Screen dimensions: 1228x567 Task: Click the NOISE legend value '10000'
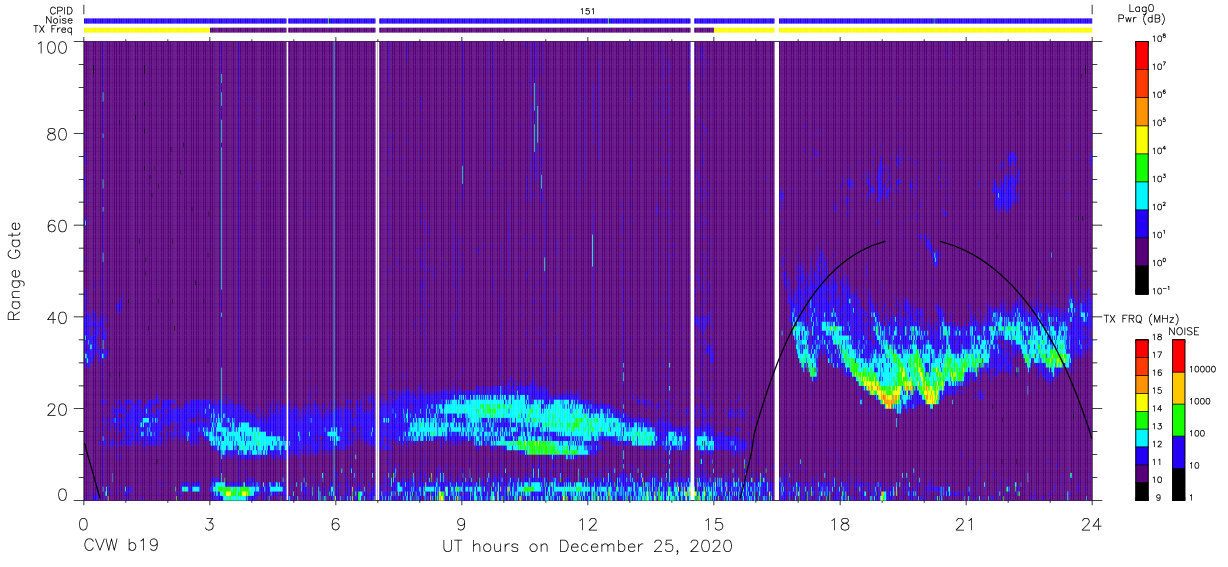tap(1202, 369)
